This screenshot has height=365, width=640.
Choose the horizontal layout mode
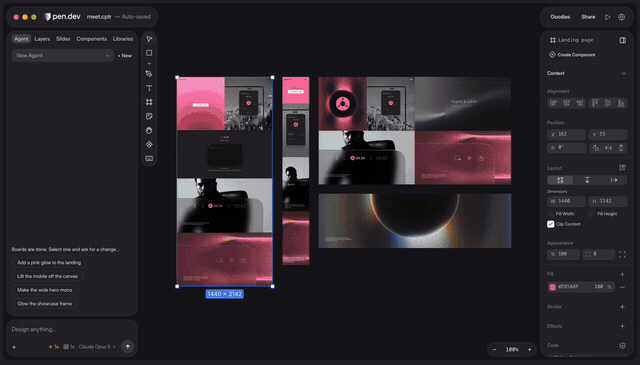click(x=613, y=180)
